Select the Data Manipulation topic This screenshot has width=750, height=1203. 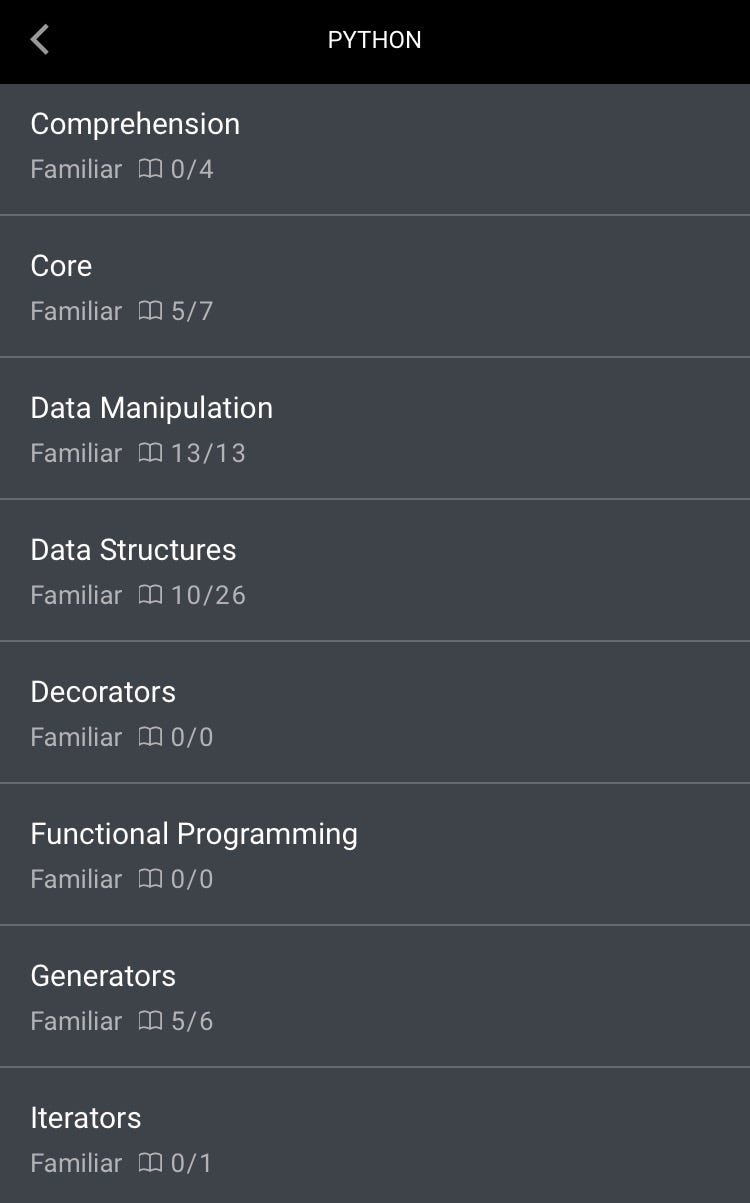coord(151,408)
